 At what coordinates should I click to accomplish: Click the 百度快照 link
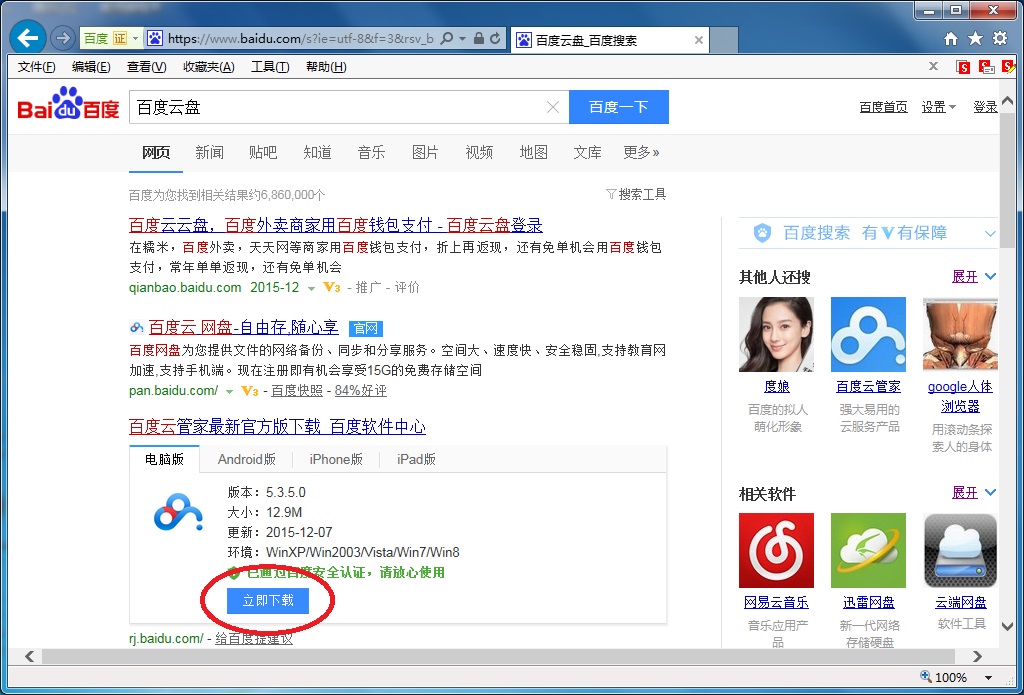coord(297,391)
